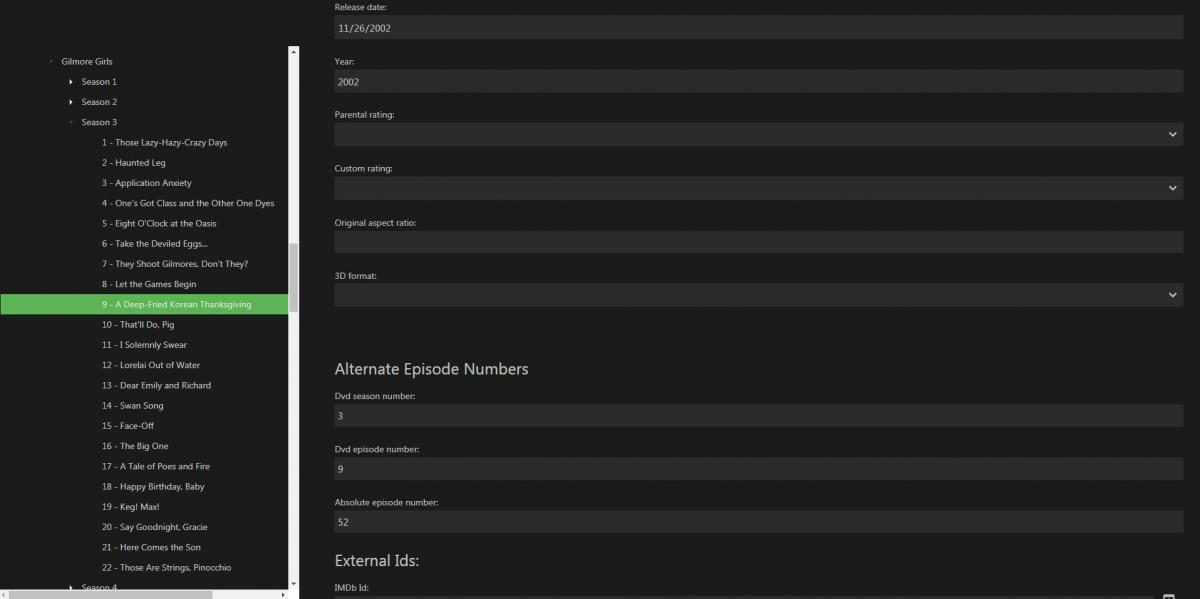Screen dimensions: 1200x599
Task: Select episode 1 - Those Lazy-Hazy-Crazy Days
Action: (164, 143)
